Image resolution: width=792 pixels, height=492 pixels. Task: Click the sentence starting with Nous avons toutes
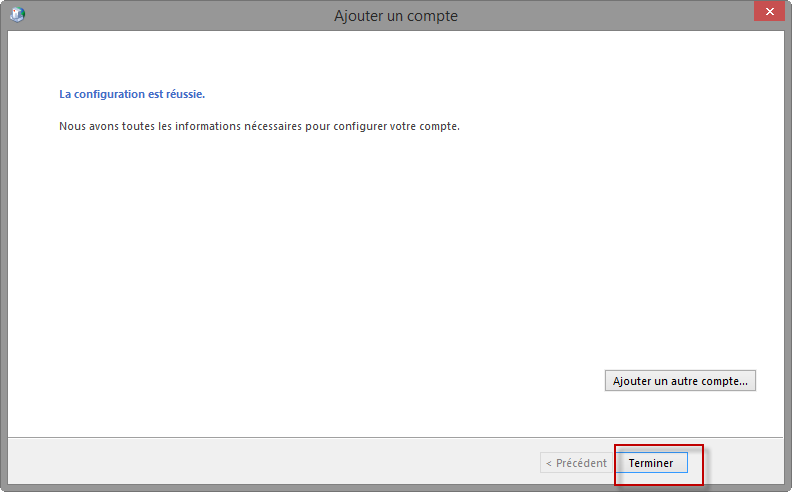tap(259, 127)
